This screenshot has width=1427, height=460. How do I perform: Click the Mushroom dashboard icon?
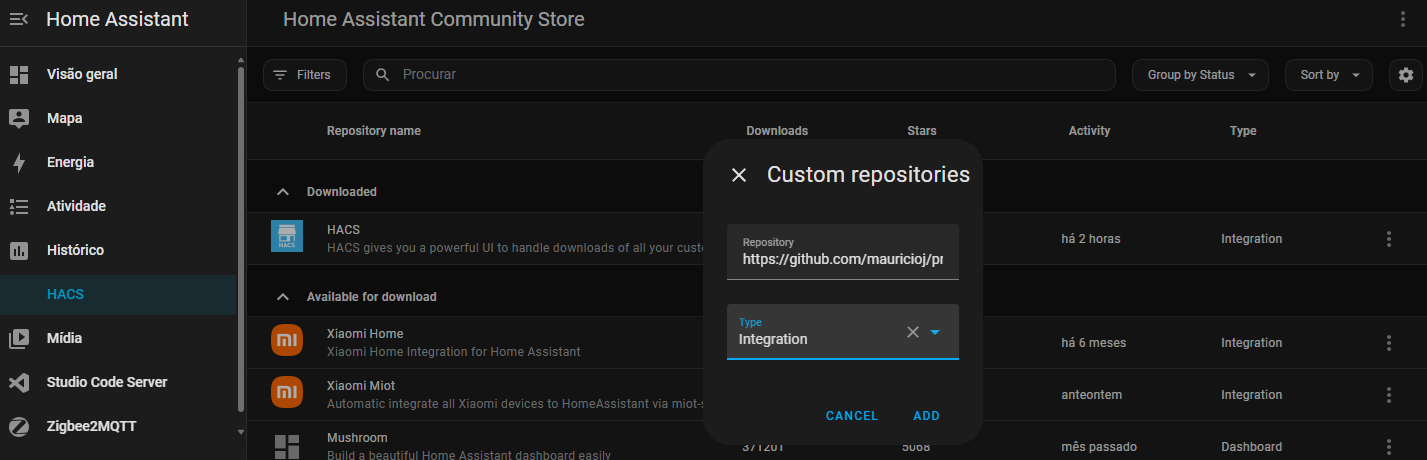pos(287,446)
